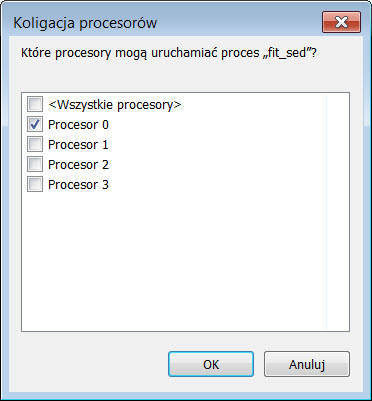Enable the Procesor 1 checkbox
372x401 pixels.
click(x=35, y=145)
